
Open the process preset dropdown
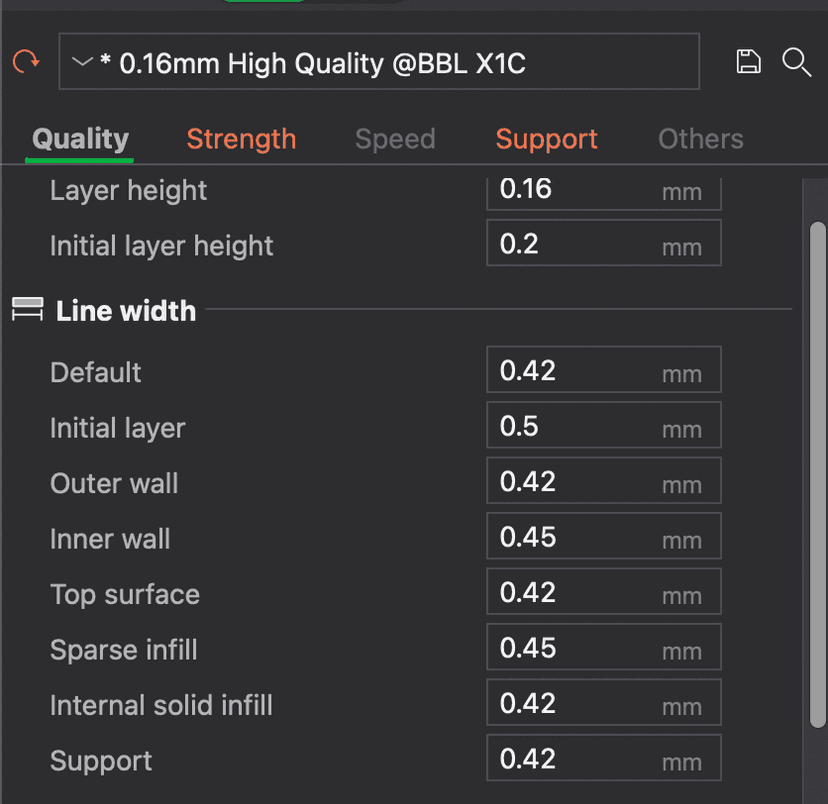click(x=378, y=64)
